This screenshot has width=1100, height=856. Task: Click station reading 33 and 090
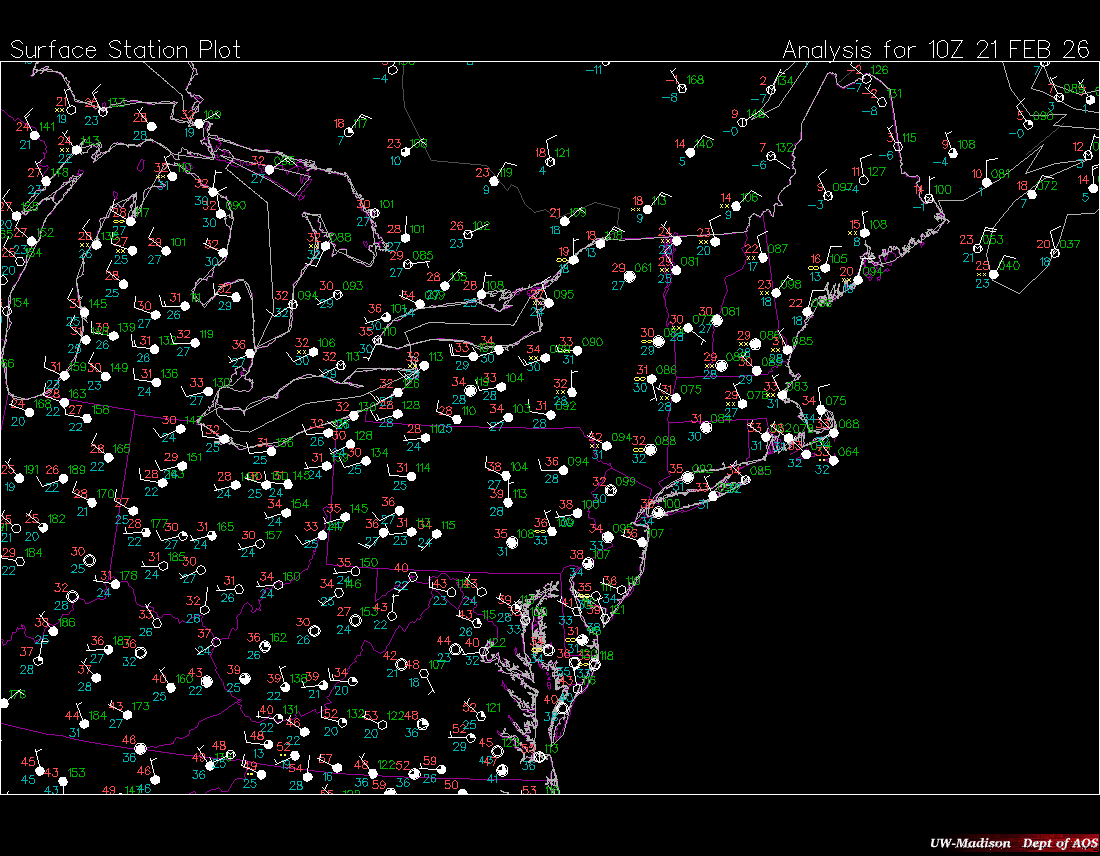tap(577, 350)
